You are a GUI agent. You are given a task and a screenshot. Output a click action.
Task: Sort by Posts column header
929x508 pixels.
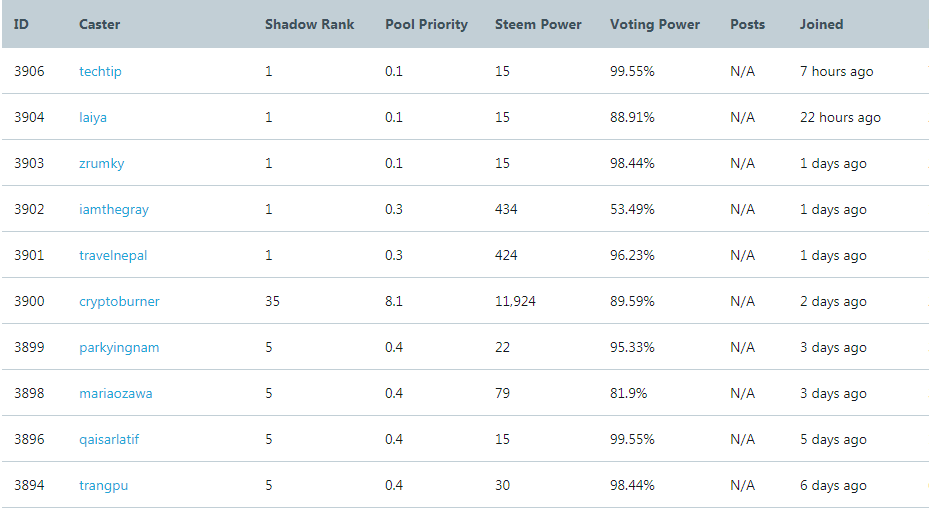click(x=747, y=24)
